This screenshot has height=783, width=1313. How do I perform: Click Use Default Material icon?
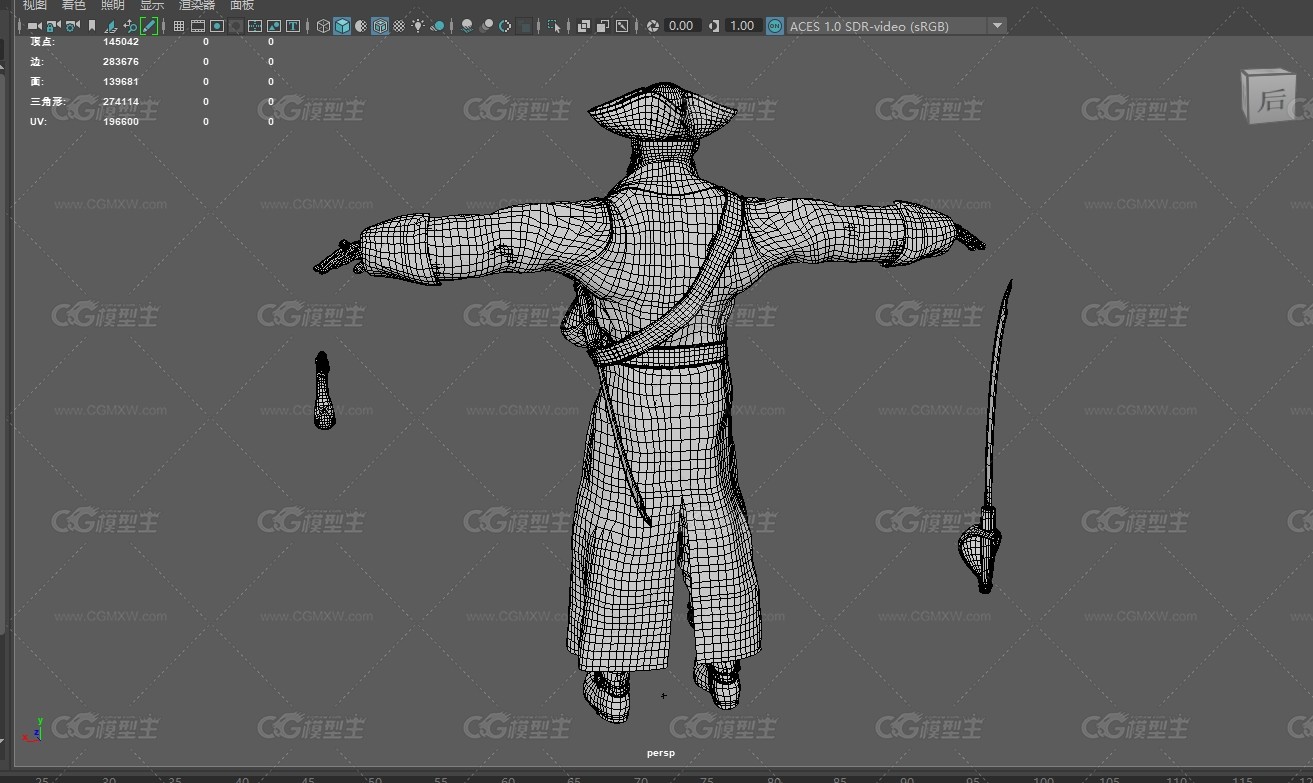coord(360,26)
